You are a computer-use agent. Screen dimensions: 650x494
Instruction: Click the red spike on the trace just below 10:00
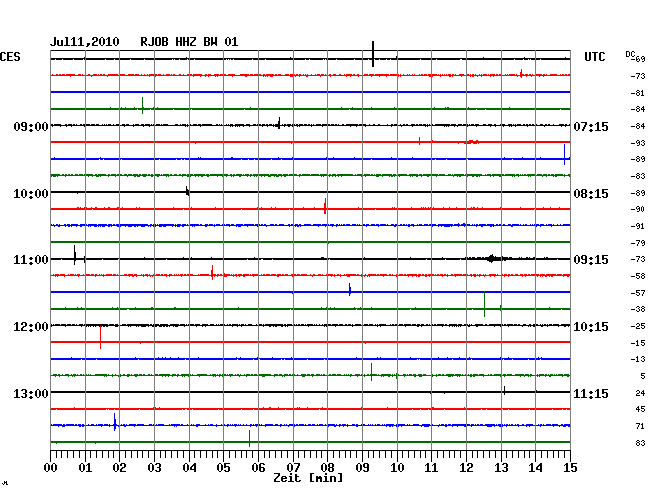[325, 206]
